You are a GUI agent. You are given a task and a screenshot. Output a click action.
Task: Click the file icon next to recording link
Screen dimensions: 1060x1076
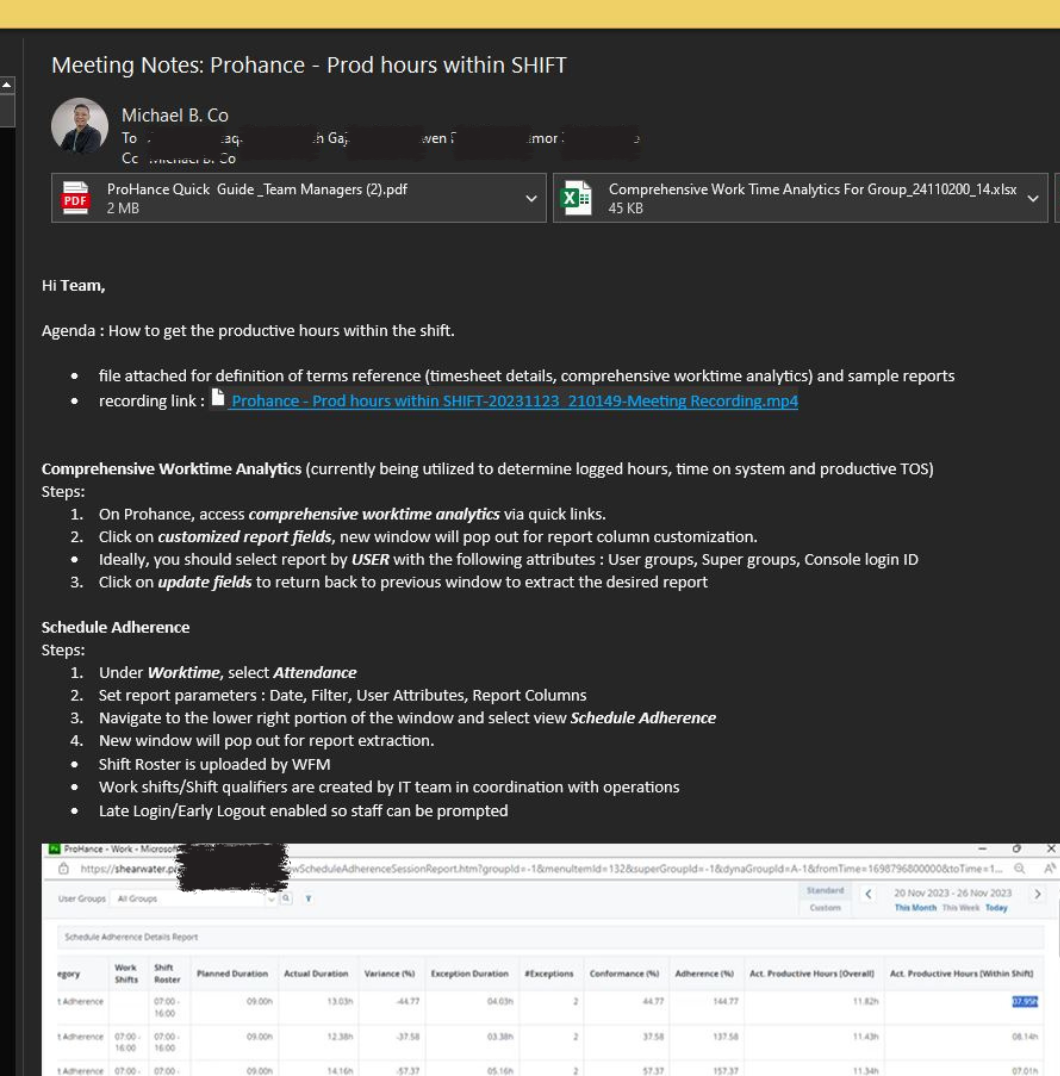click(217, 398)
